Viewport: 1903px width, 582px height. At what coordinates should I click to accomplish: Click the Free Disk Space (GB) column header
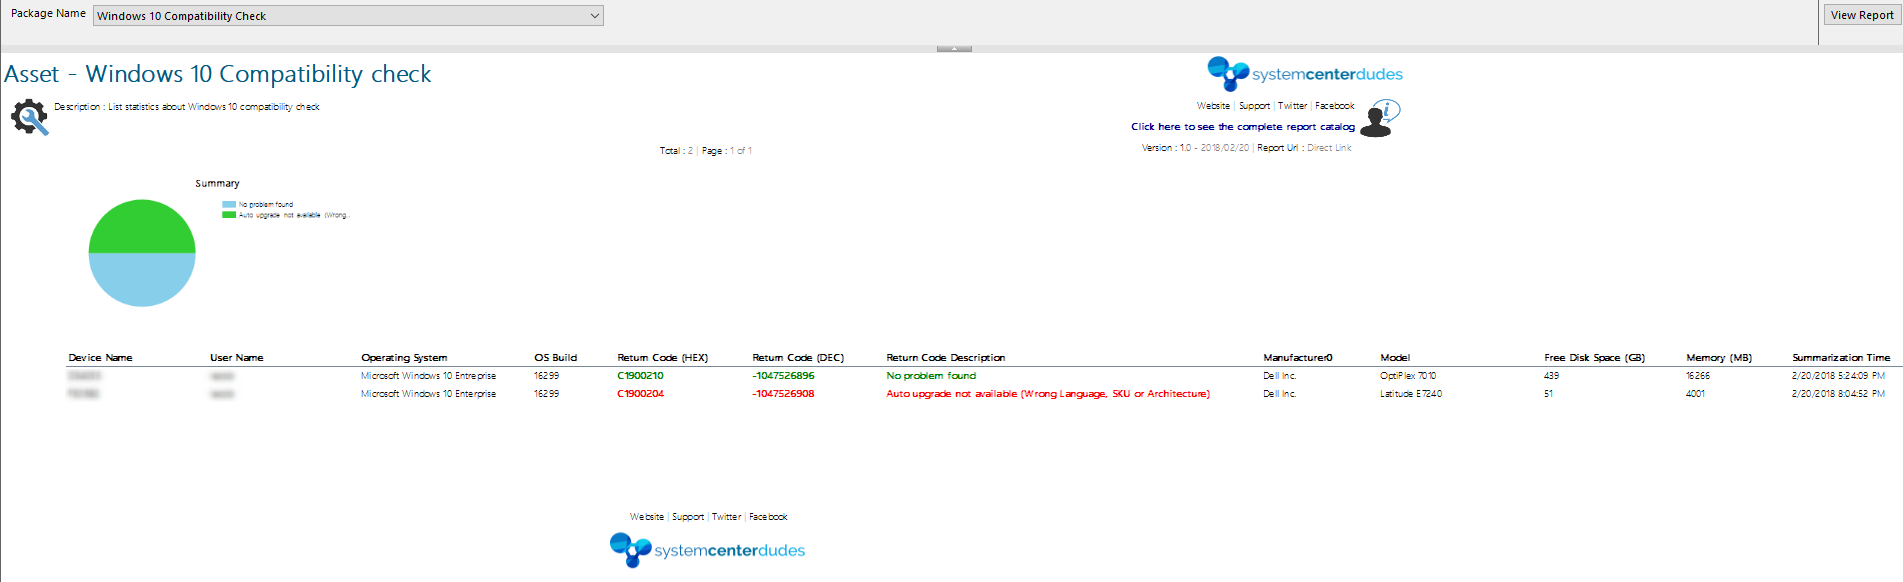(1594, 358)
